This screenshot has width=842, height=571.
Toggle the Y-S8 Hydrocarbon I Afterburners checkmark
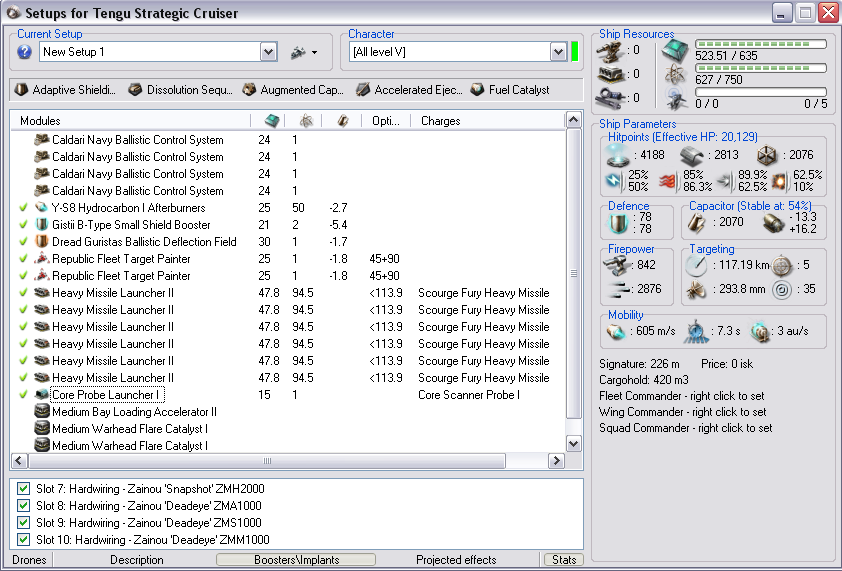23,207
